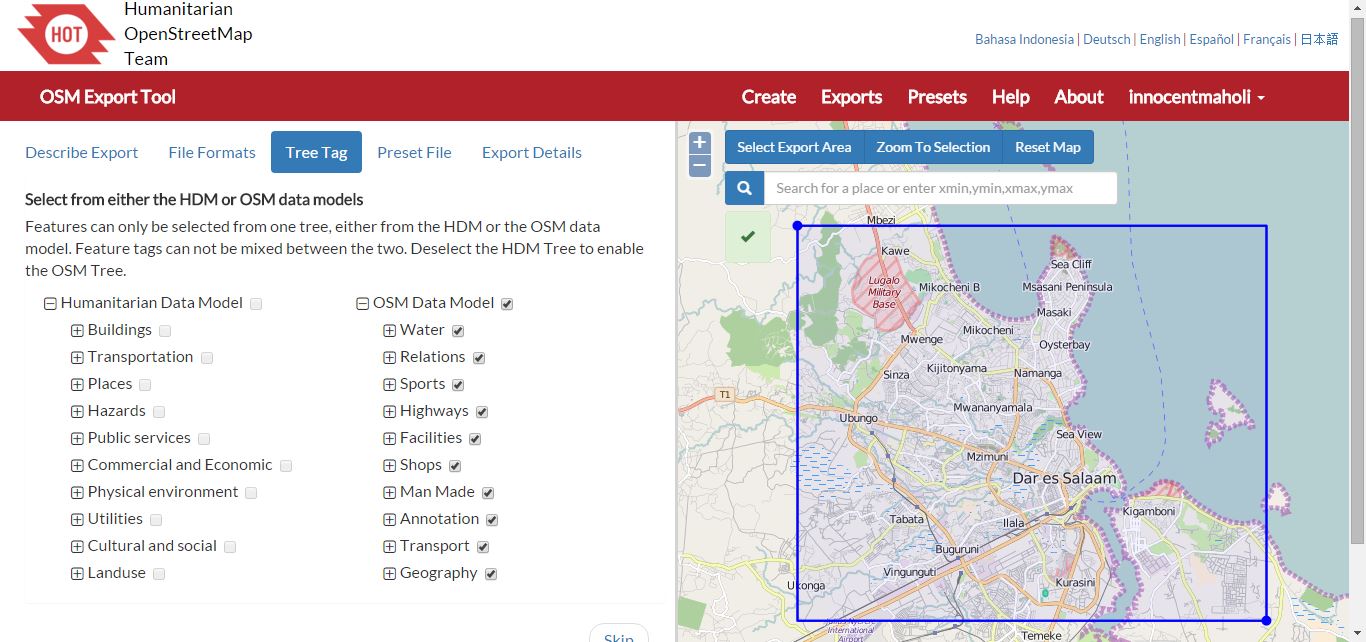Enable the Humanitarian Data Model checkbox
The image size is (1366, 642).
[x=256, y=304]
